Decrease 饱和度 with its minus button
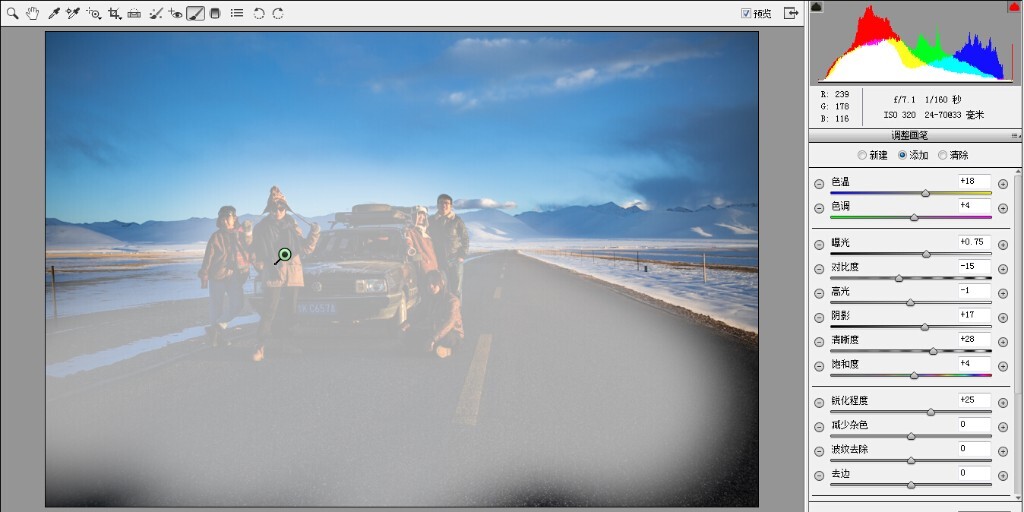This screenshot has width=1024, height=512. (x=819, y=366)
